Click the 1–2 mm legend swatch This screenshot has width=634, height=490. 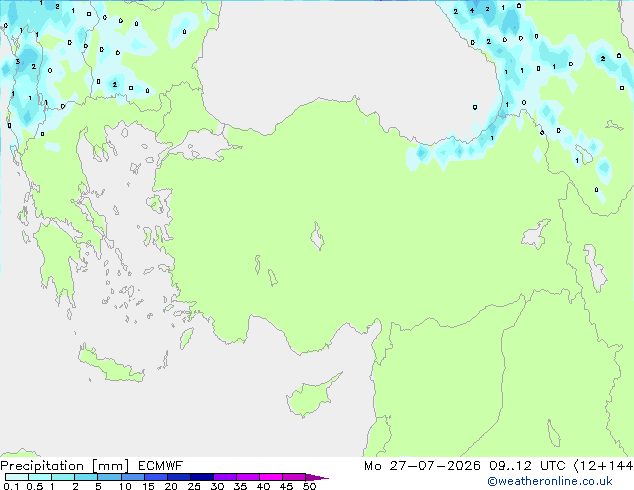(63, 477)
